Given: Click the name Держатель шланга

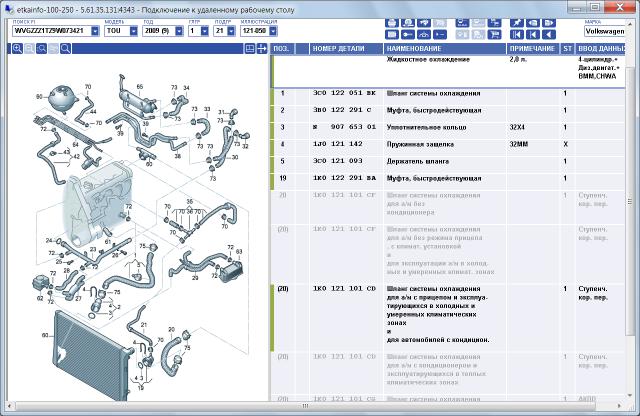Looking at the screenshot, I should pos(418,162).
